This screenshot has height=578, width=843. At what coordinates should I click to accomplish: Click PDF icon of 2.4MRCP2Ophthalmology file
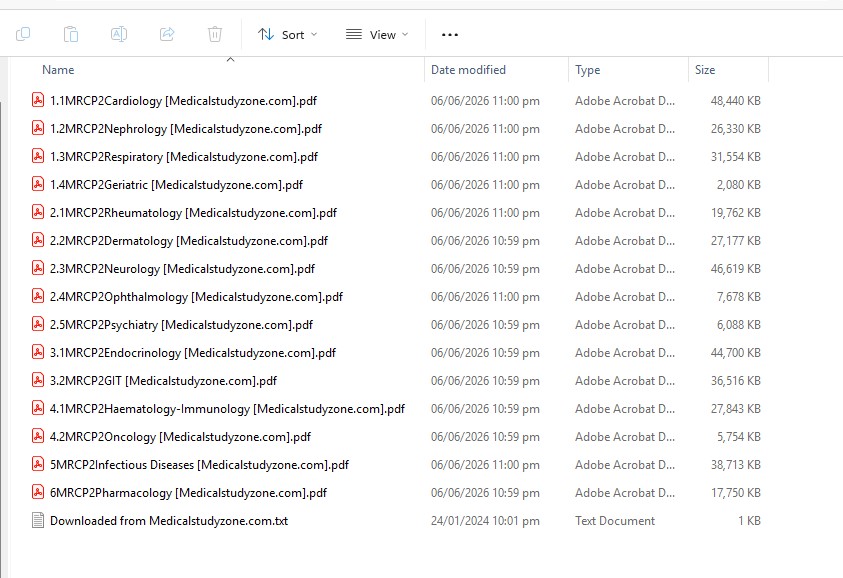(x=38, y=296)
